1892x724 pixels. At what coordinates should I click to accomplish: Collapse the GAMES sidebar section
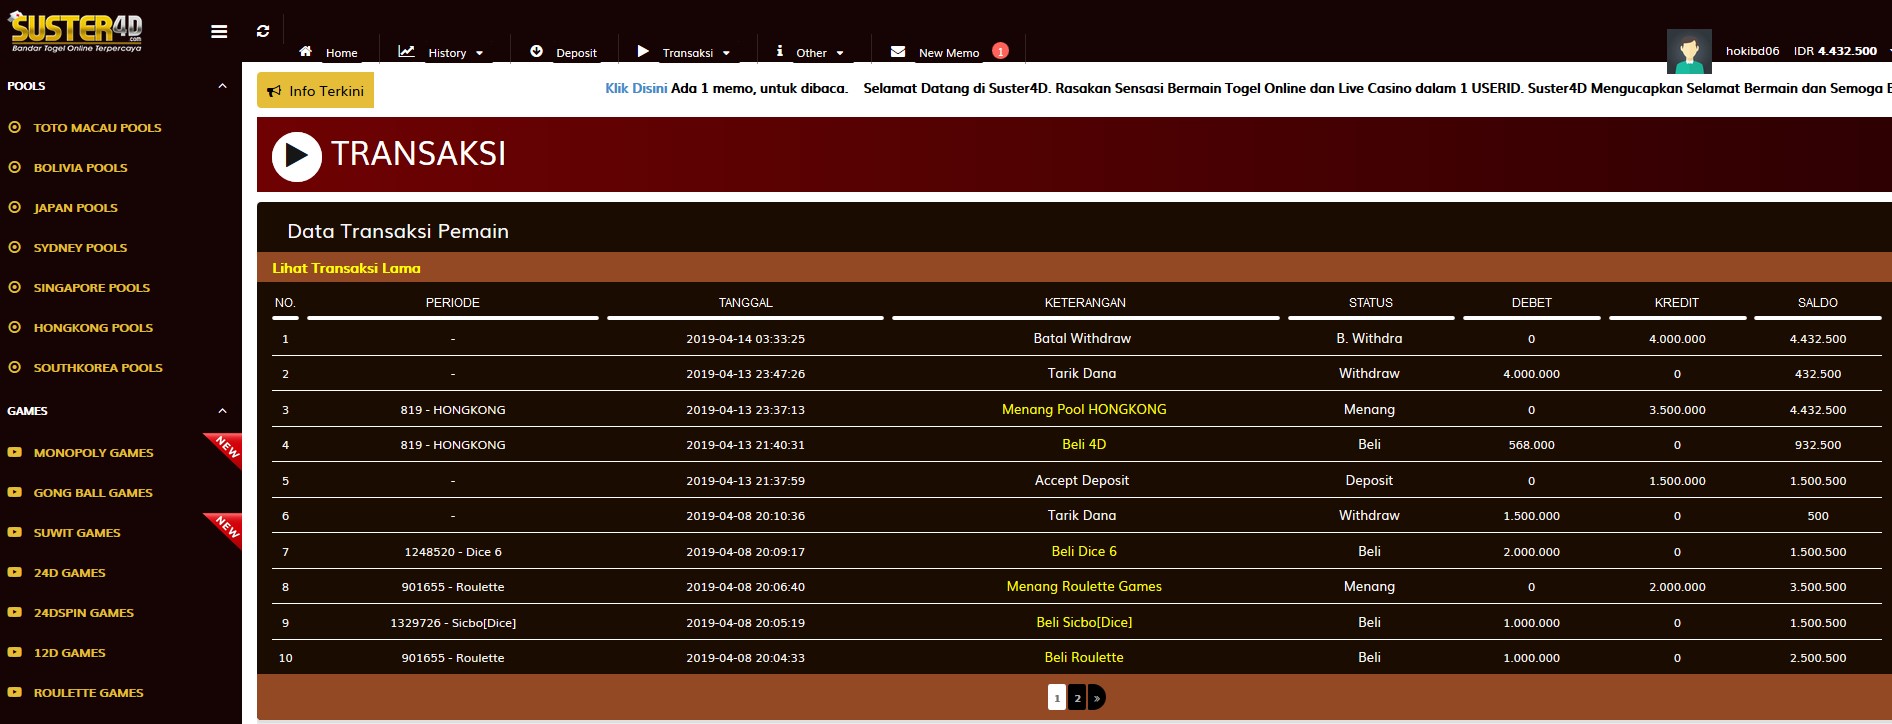[x=222, y=411]
